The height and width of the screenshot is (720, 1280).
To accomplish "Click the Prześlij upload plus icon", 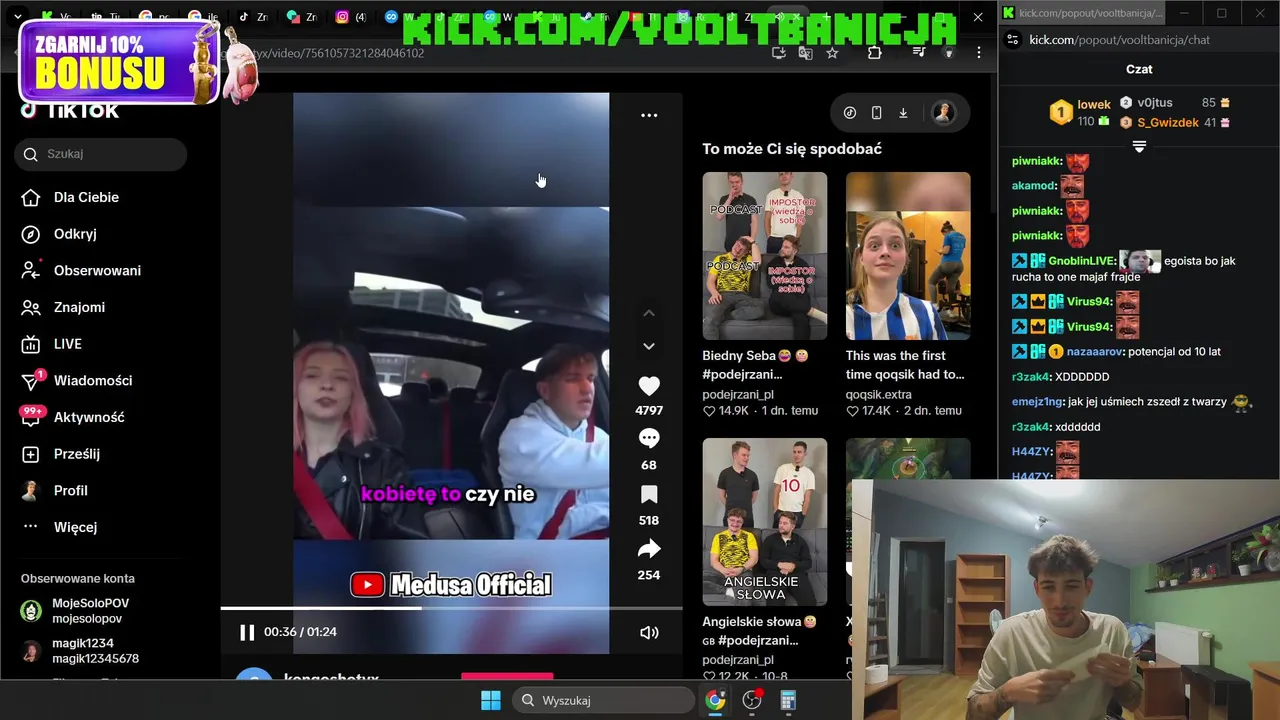I will [x=31, y=454].
